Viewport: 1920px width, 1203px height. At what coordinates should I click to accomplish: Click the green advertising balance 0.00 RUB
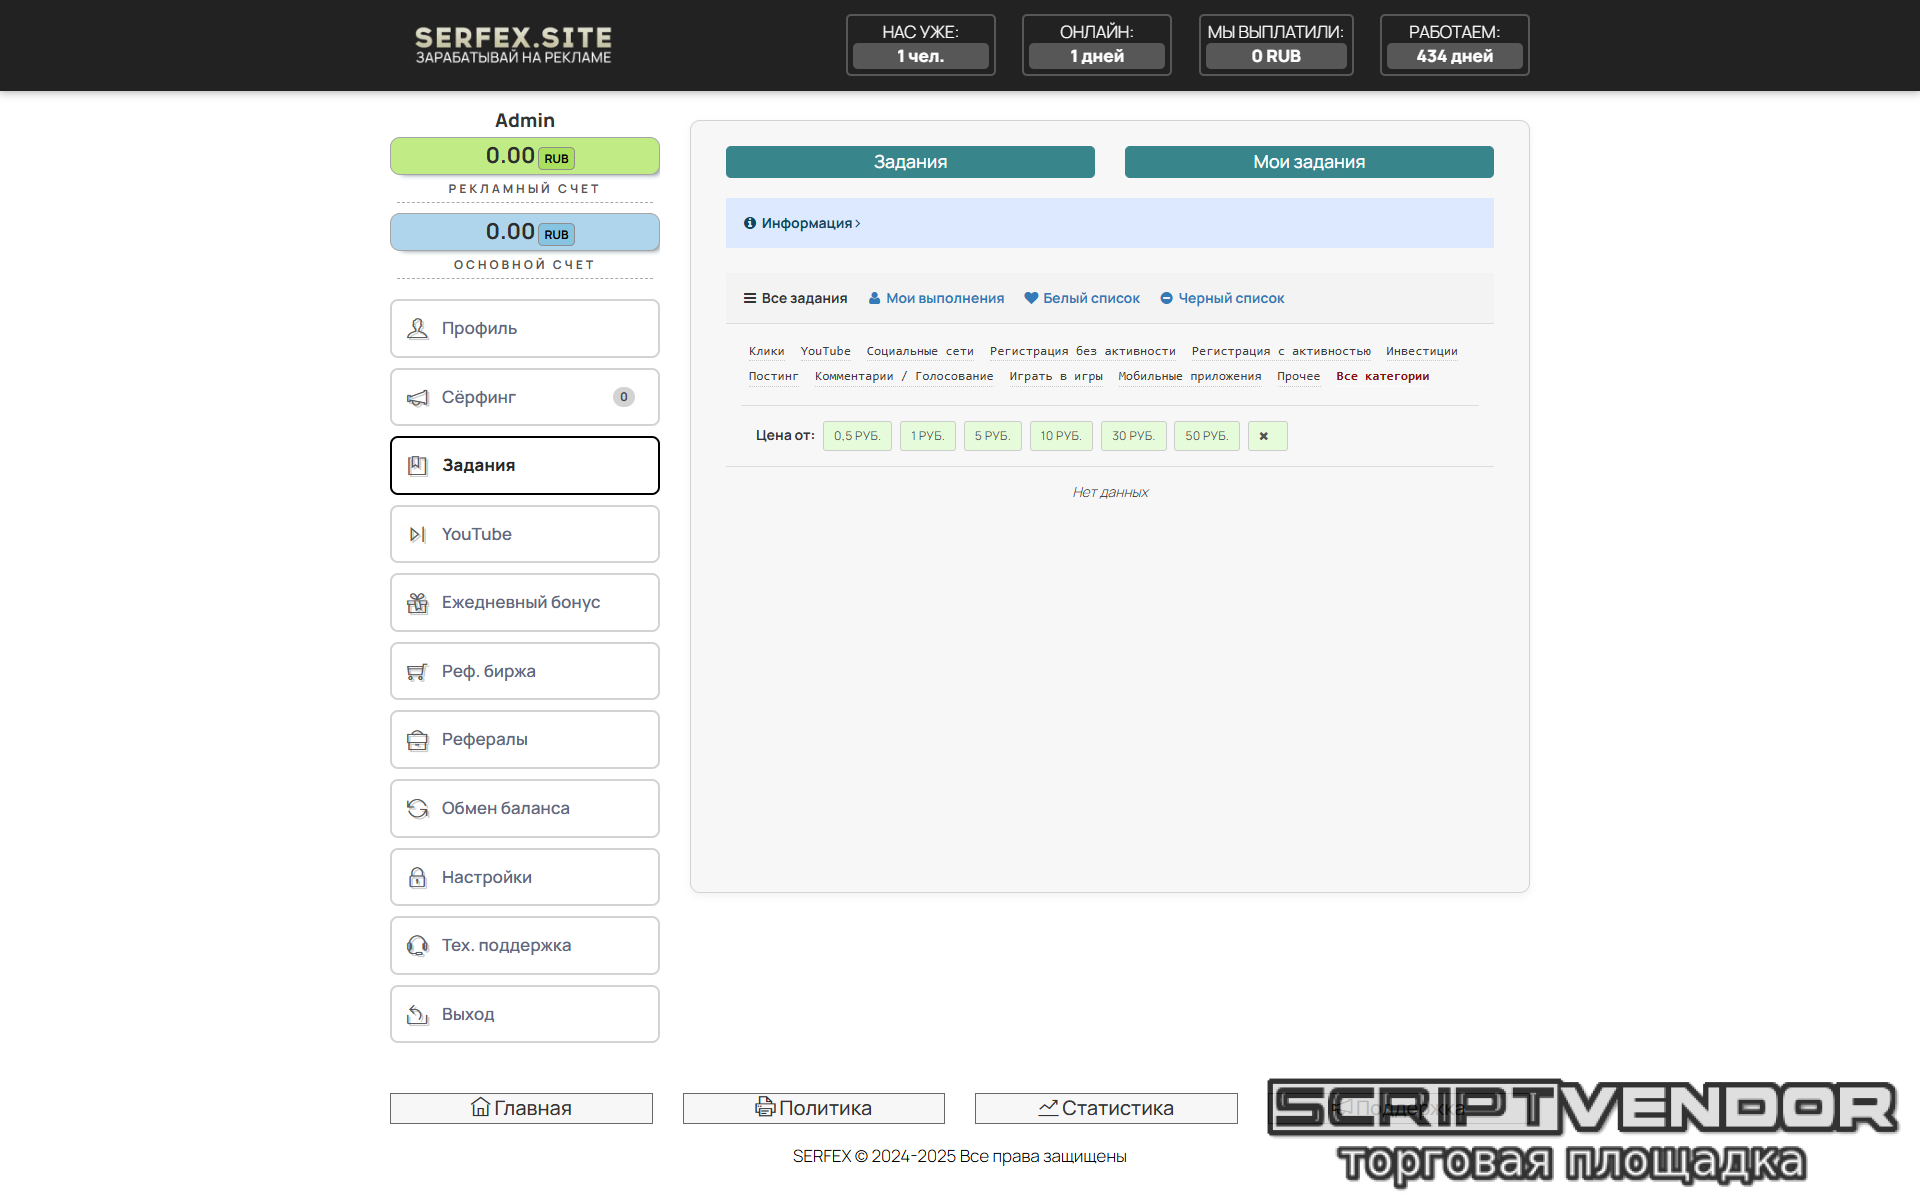point(525,156)
